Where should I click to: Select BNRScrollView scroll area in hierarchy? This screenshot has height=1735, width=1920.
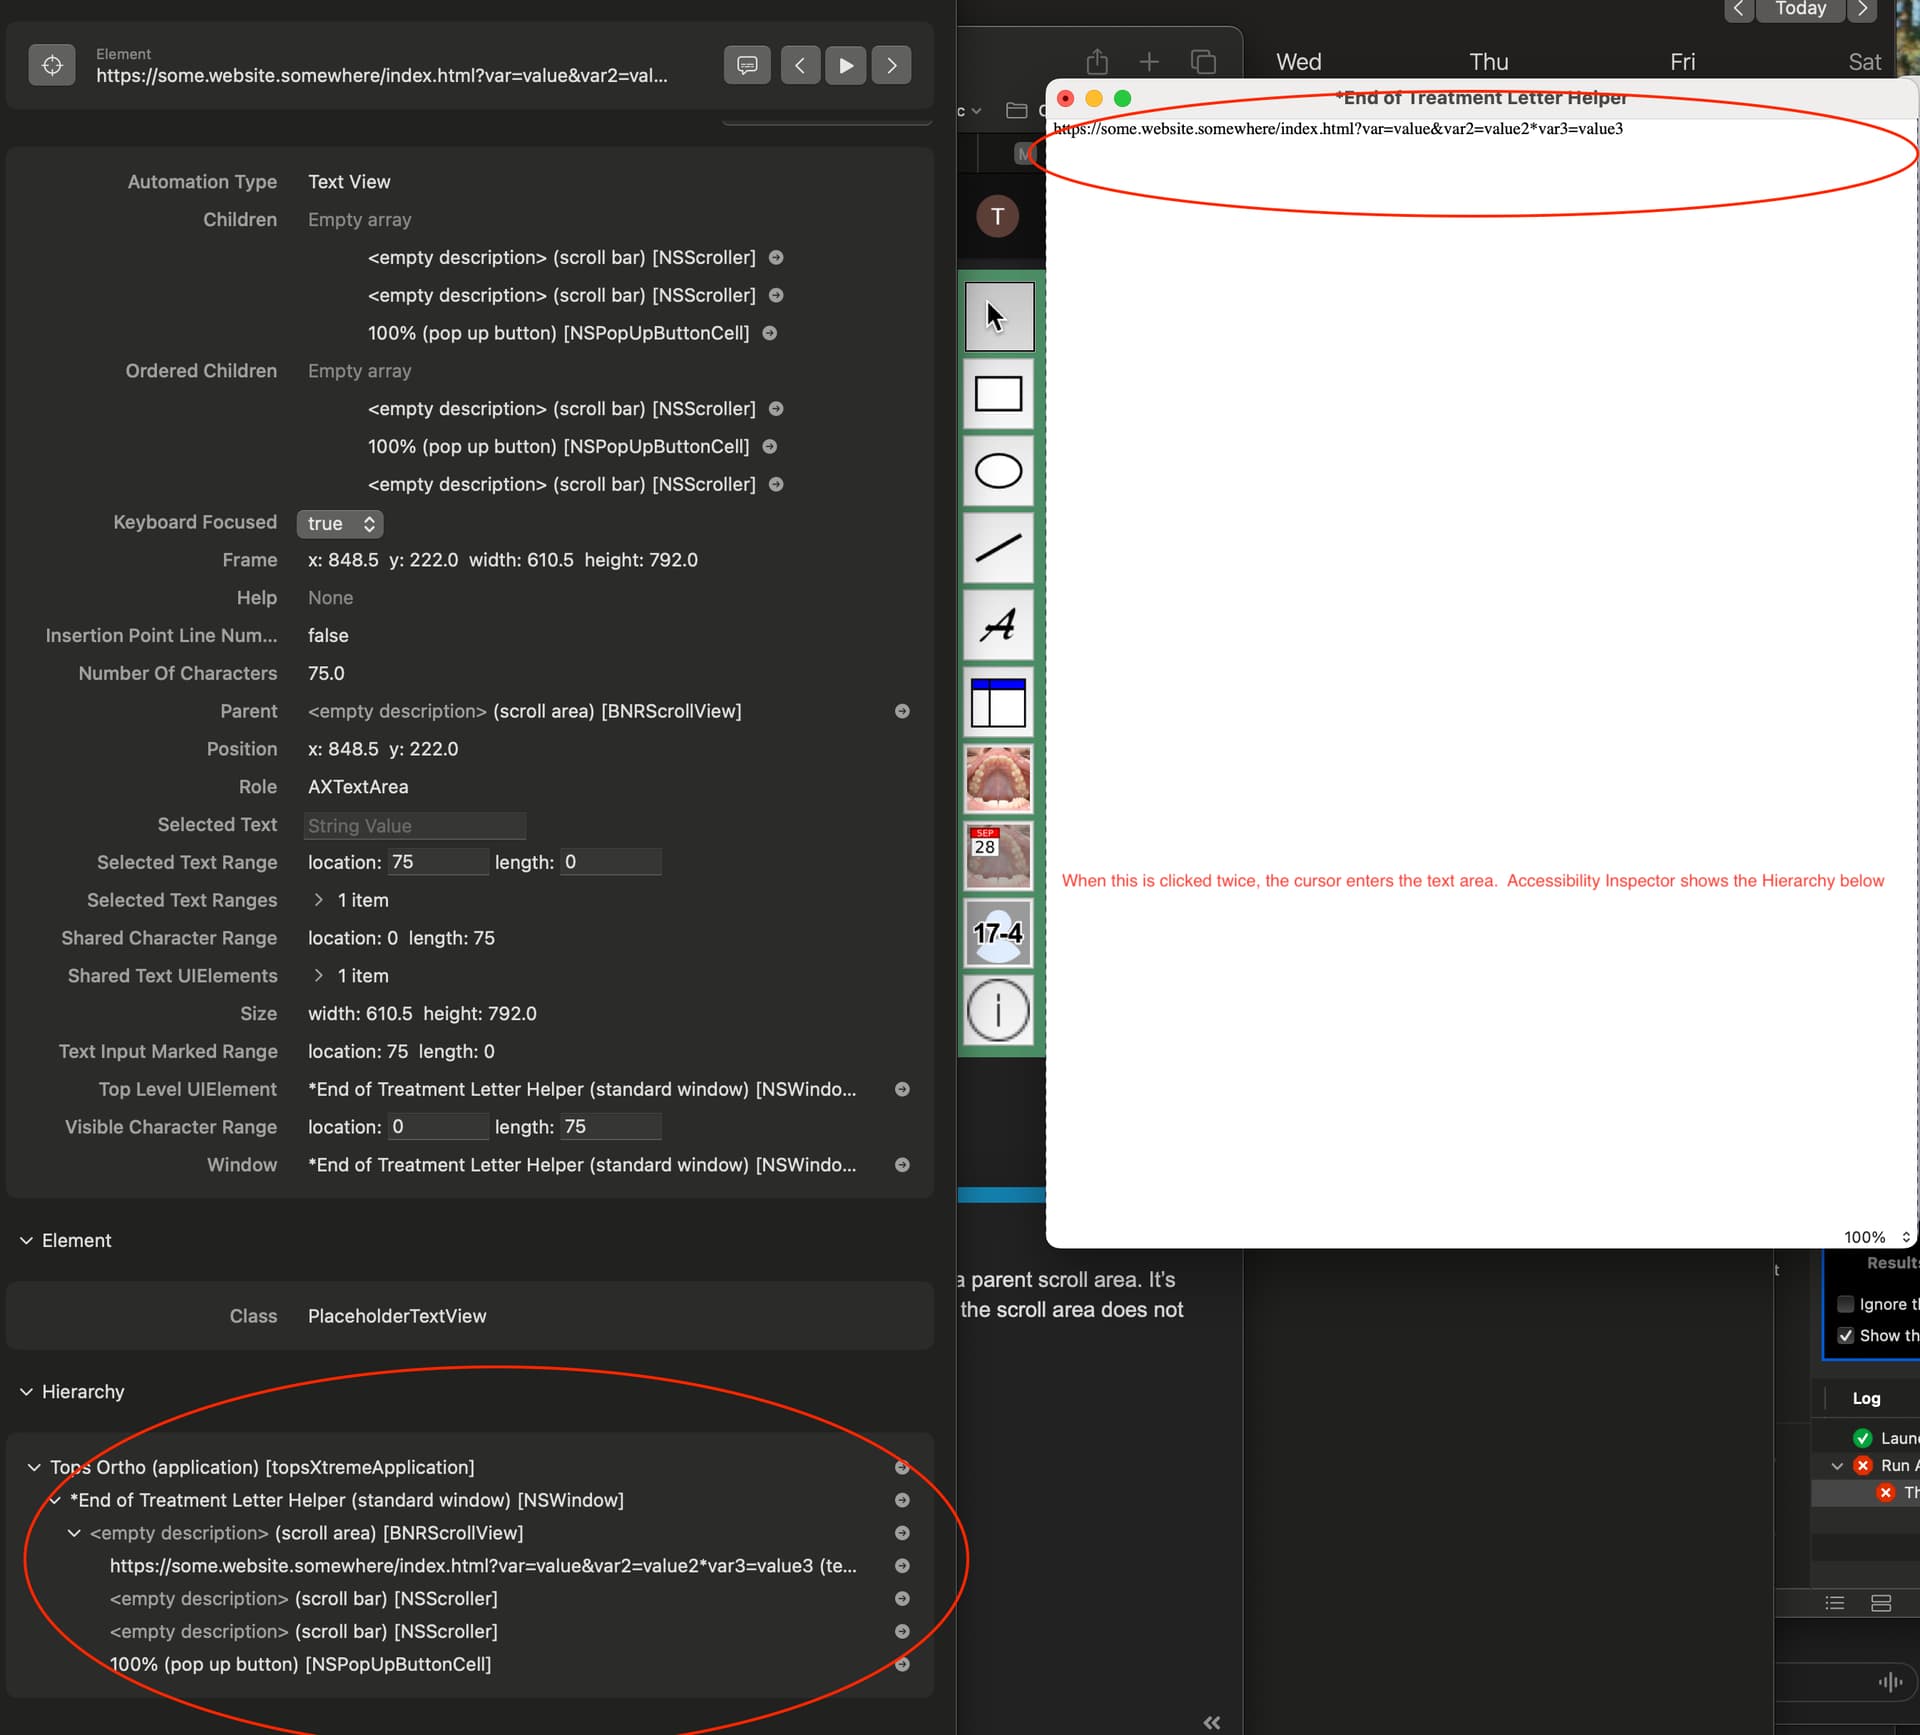point(306,1533)
